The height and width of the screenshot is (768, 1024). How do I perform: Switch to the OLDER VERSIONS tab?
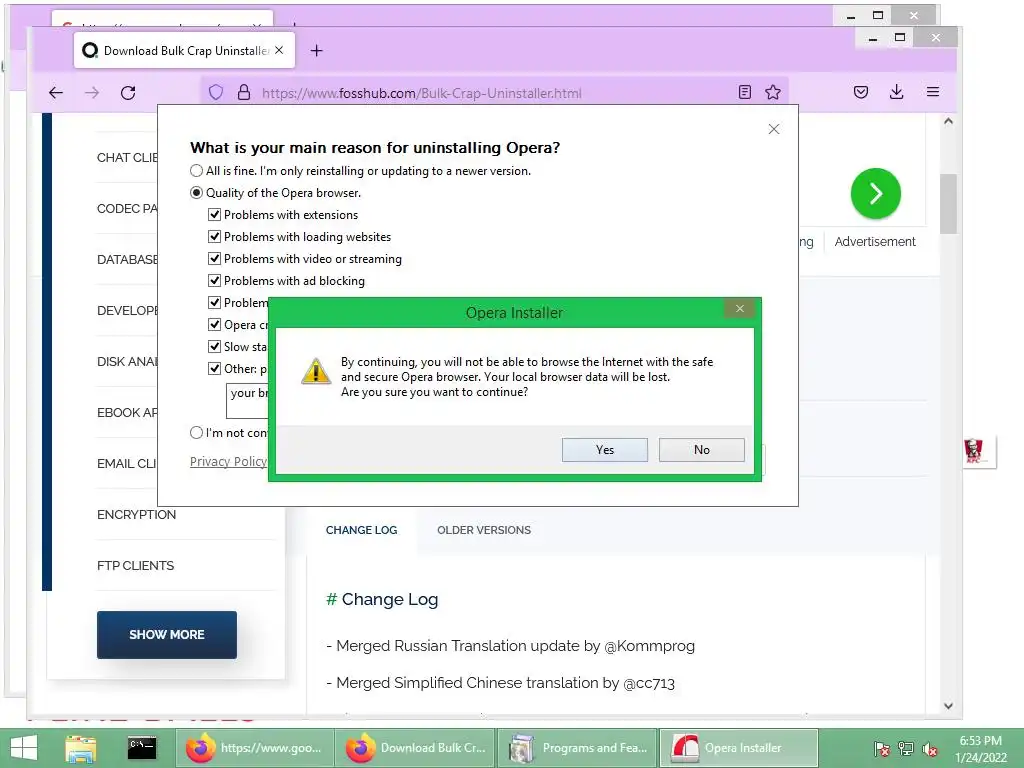484,530
